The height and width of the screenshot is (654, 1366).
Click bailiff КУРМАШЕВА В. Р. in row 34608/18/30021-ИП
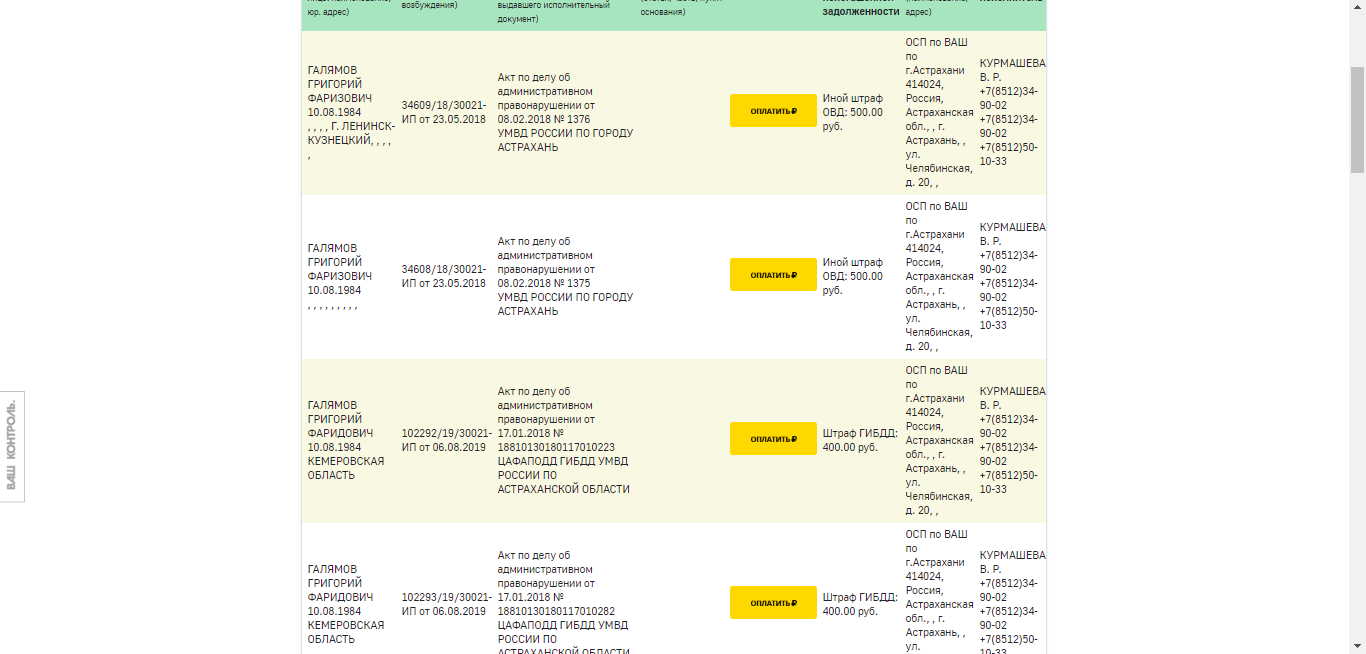tap(1012, 233)
